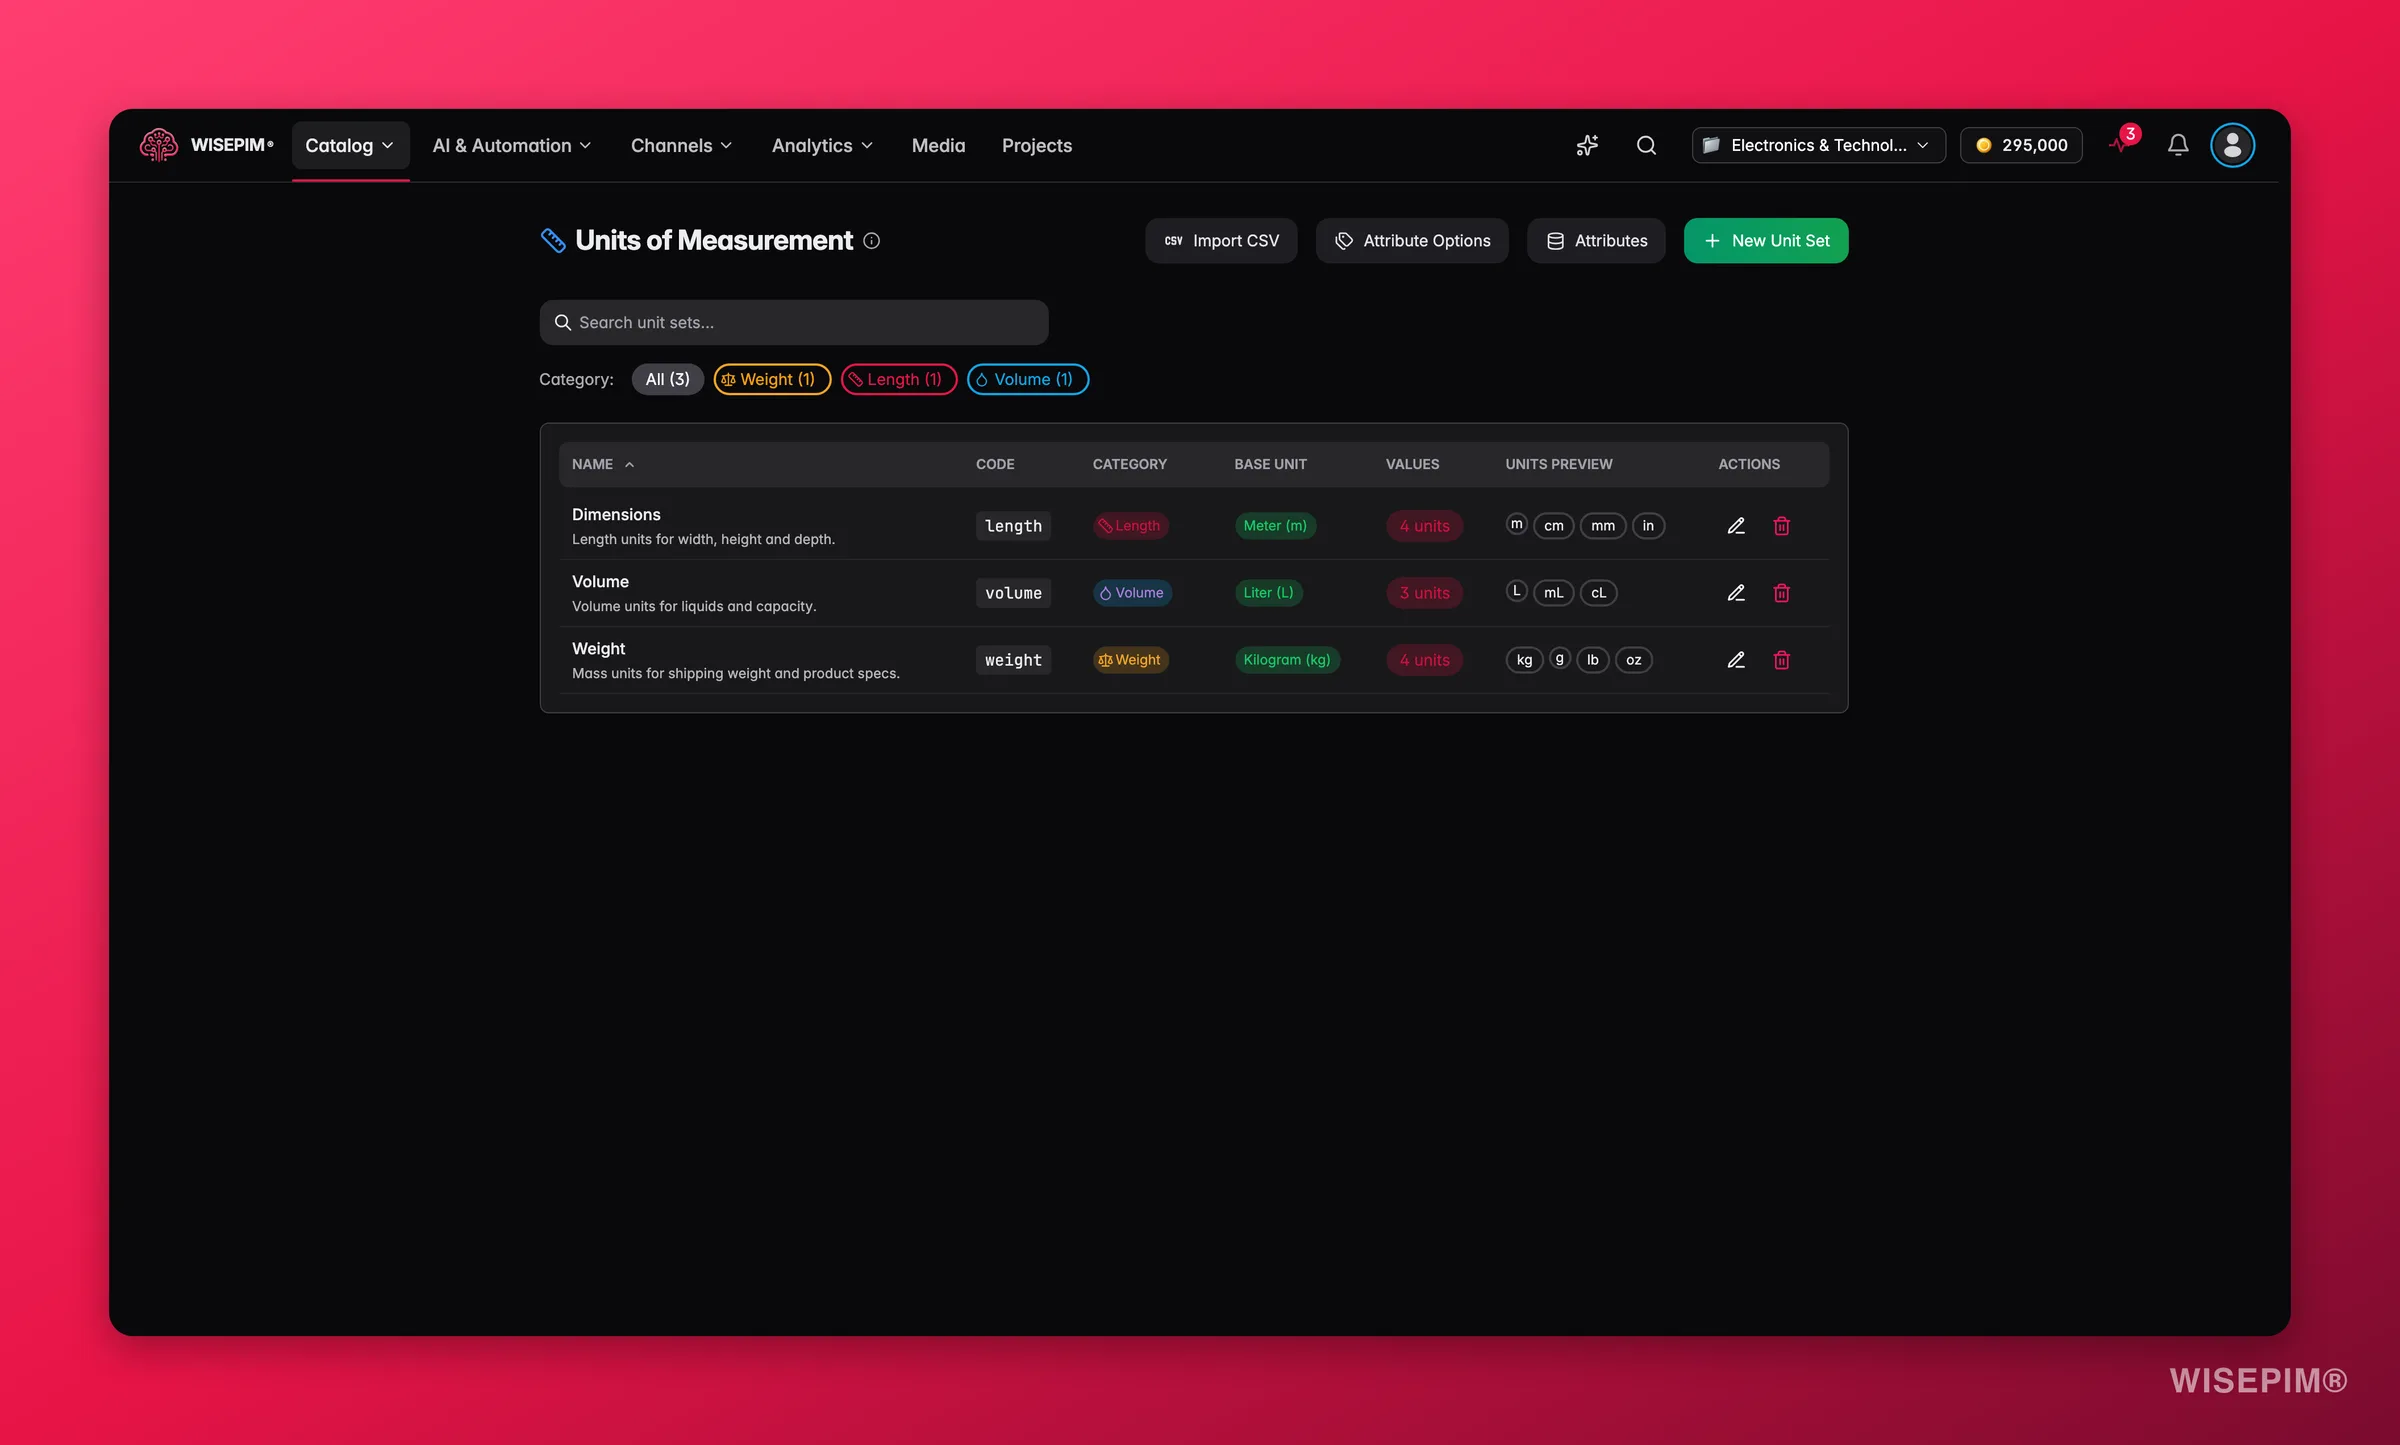Open the user profile avatar
This screenshot has width=2400, height=1445.
2232,145
